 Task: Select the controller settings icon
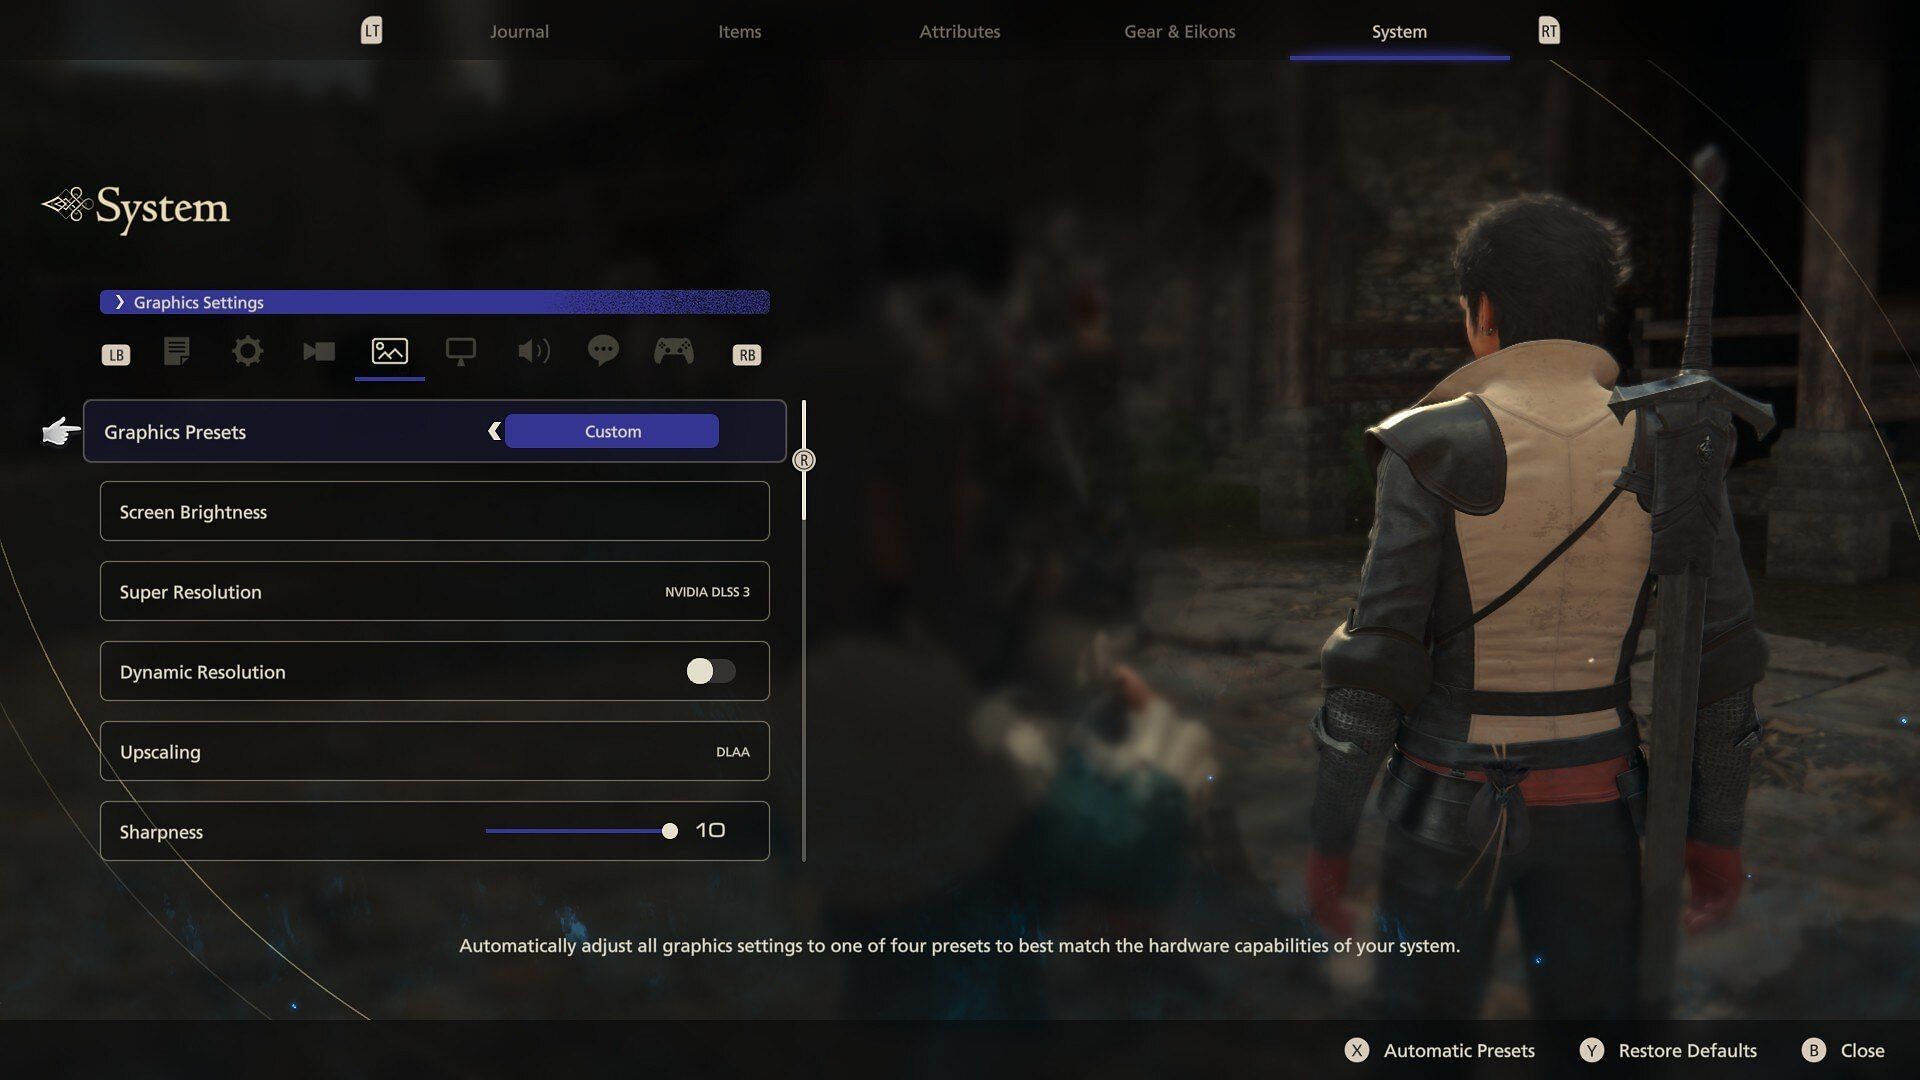click(674, 352)
